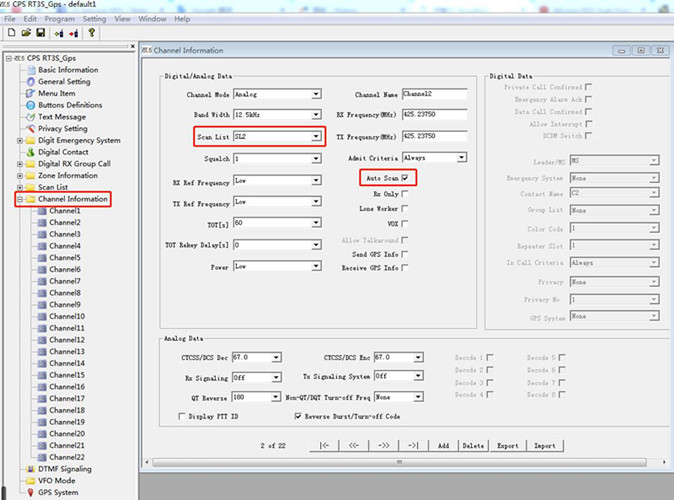Screen dimensions: 674x500
Task: Click the Open file toolbar icon
Action: click(25, 32)
